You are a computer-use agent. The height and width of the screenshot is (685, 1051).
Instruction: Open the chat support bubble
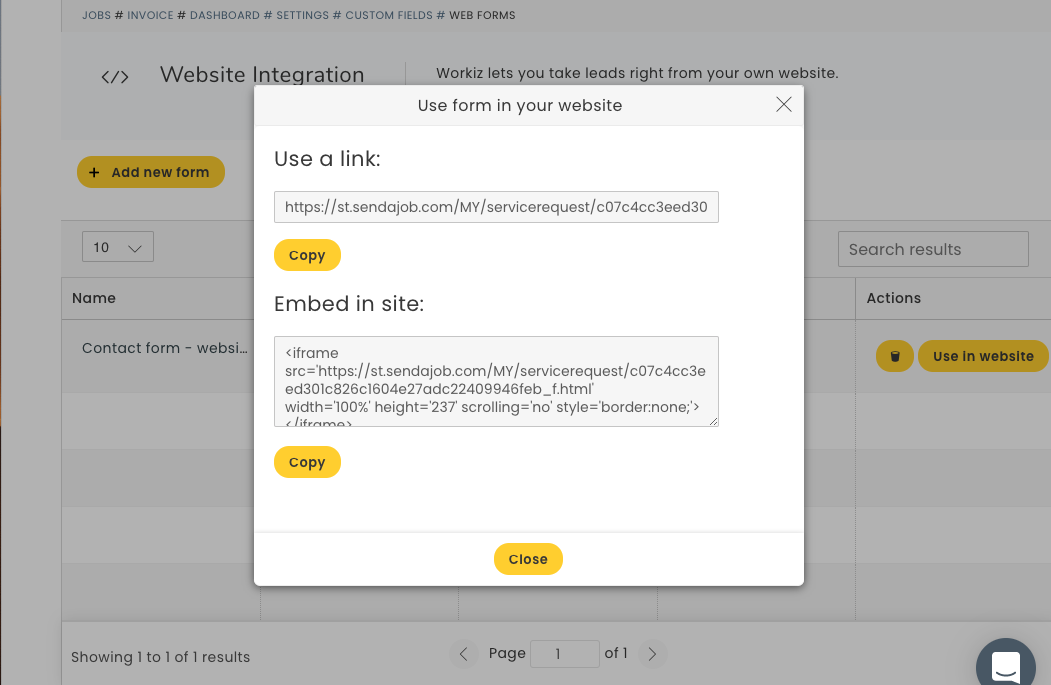(1005, 663)
